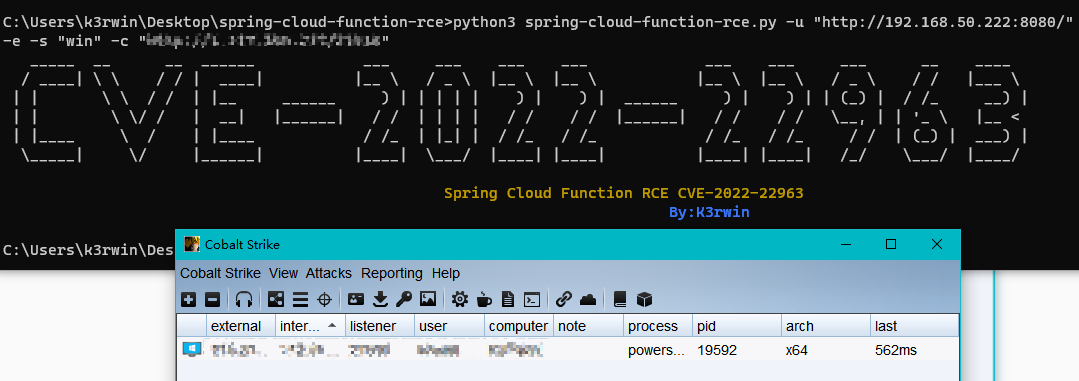1079x381 pixels.
Task: Open Credentials via ID card icon
Action: pyautogui.click(x=356, y=299)
